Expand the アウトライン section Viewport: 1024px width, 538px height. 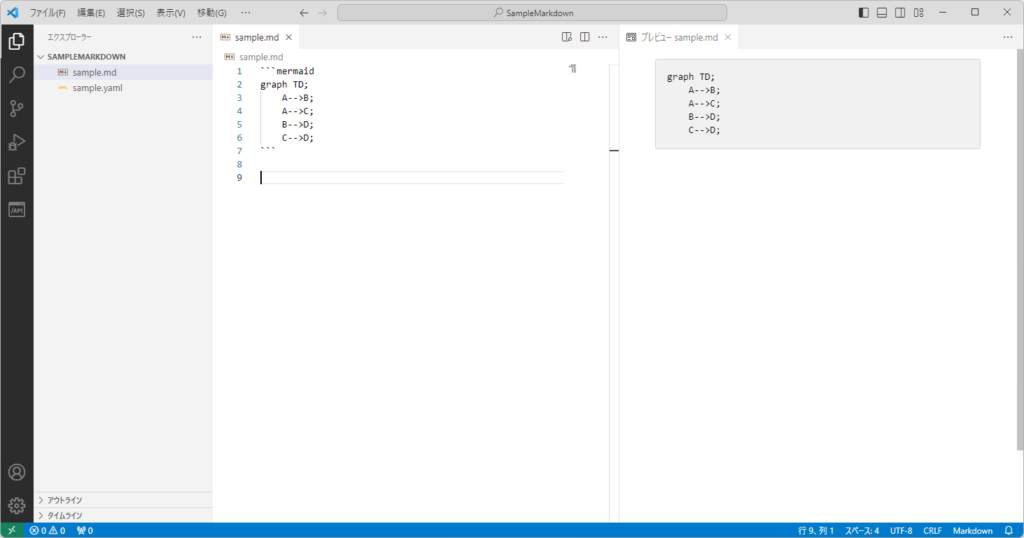123,500
